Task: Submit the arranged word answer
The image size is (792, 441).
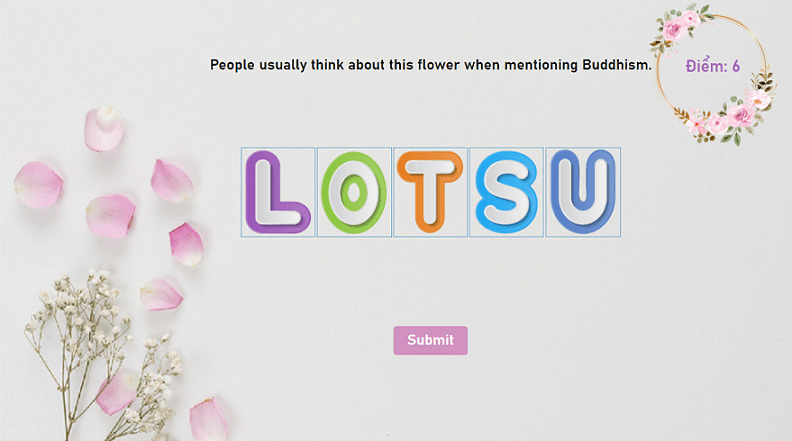Action: (x=430, y=340)
